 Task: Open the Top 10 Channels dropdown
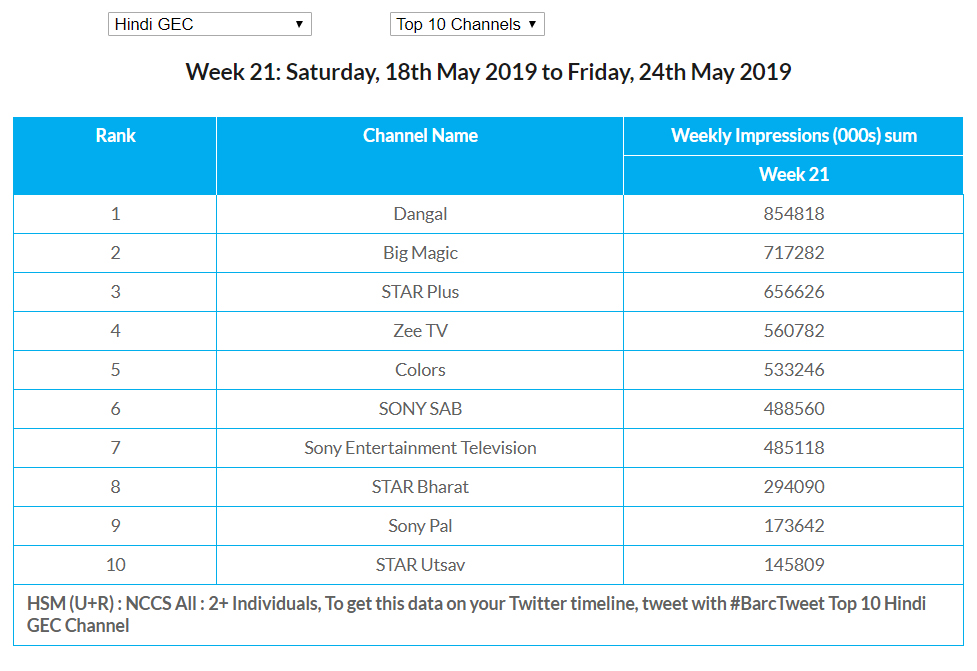(466, 24)
